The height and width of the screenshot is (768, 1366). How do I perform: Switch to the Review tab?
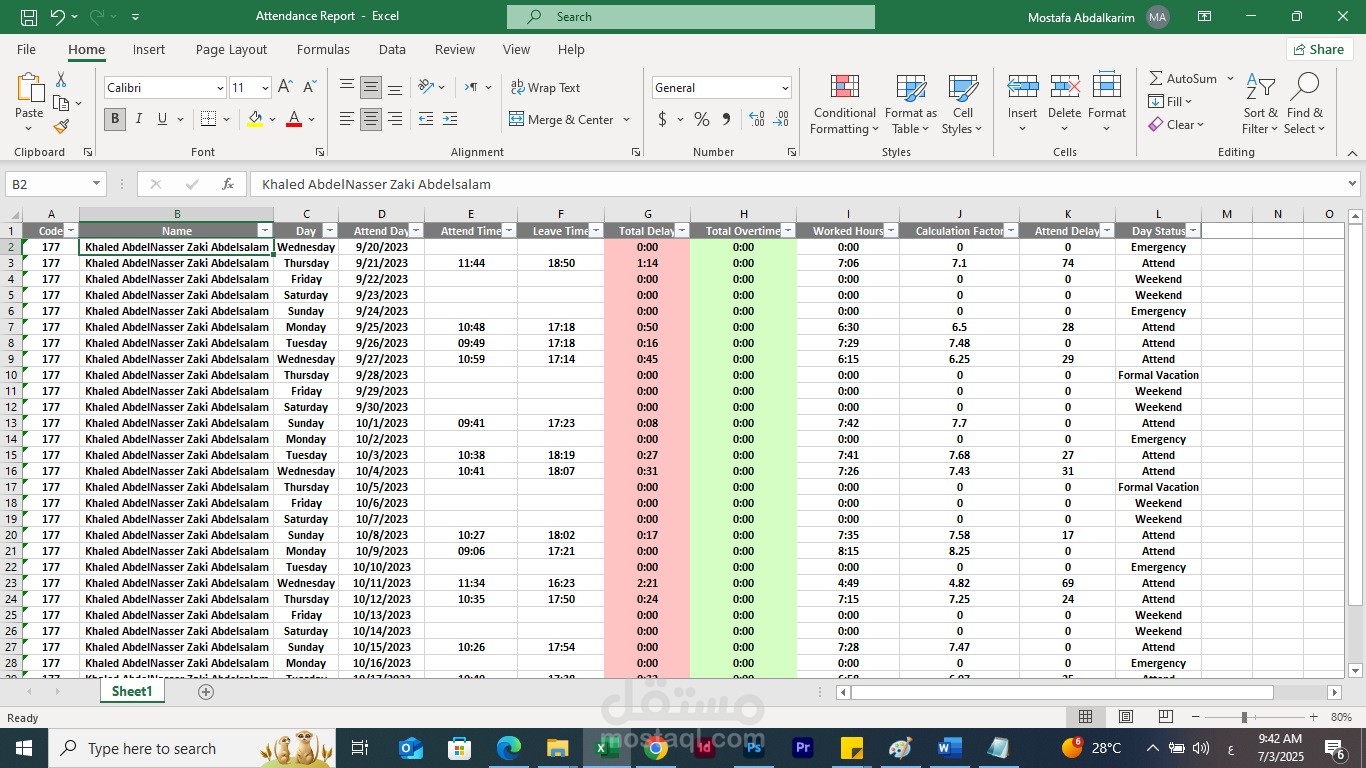tap(455, 49)
